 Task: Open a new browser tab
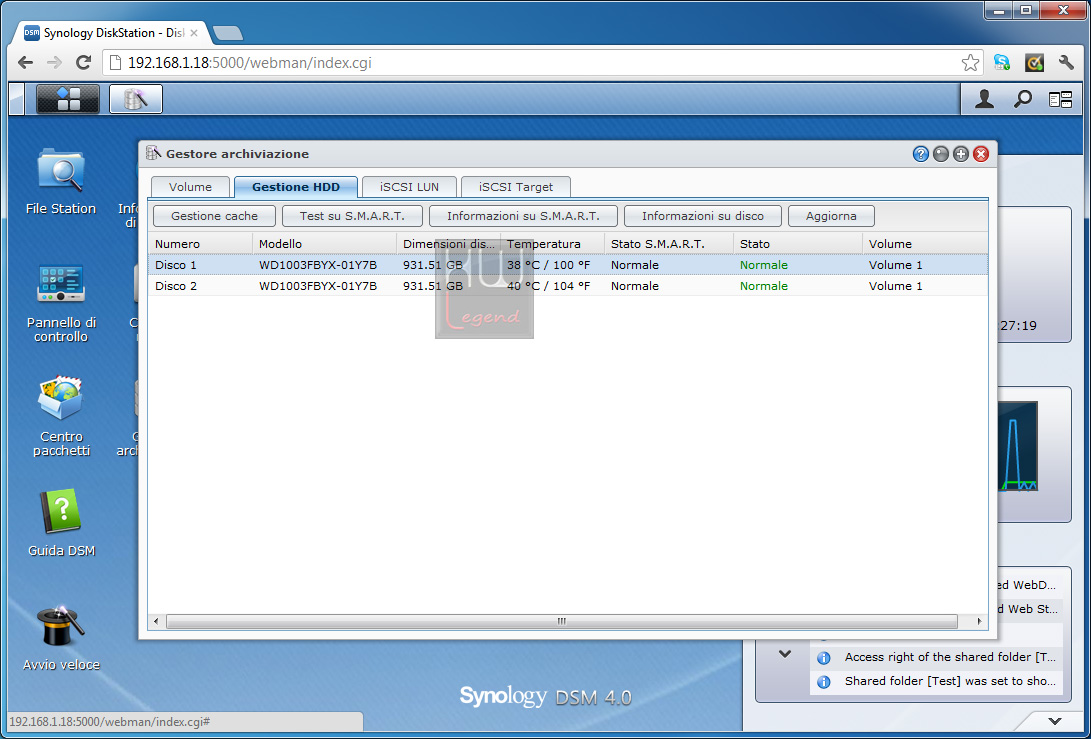pyautogui.click(x=228, y=33)
